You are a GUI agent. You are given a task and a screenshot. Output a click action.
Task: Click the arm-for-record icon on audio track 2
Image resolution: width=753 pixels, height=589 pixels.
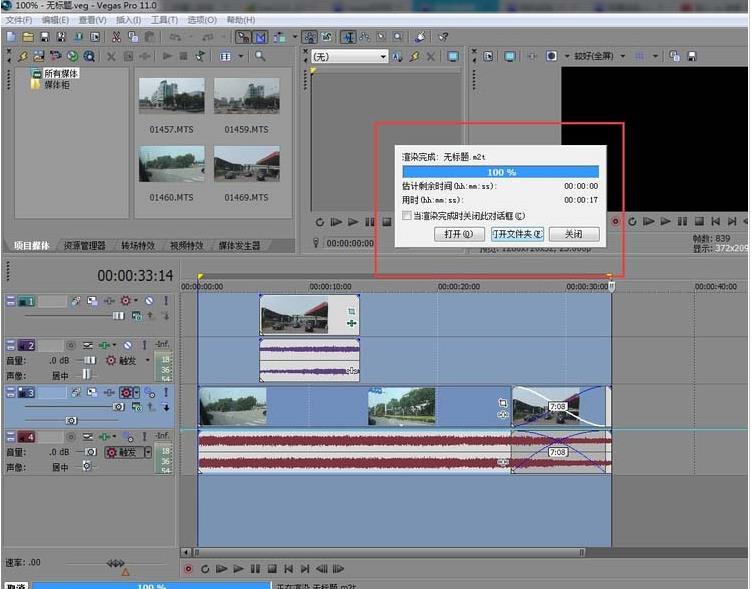pos(73,345)
